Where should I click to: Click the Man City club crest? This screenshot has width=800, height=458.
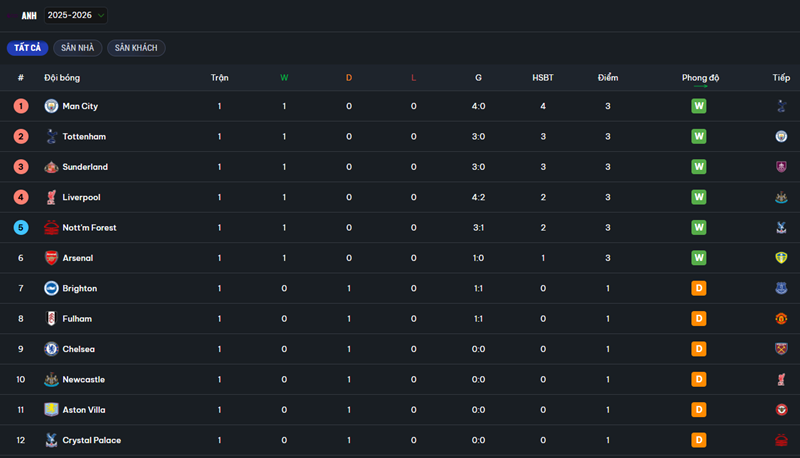click(x=51, y=106)
